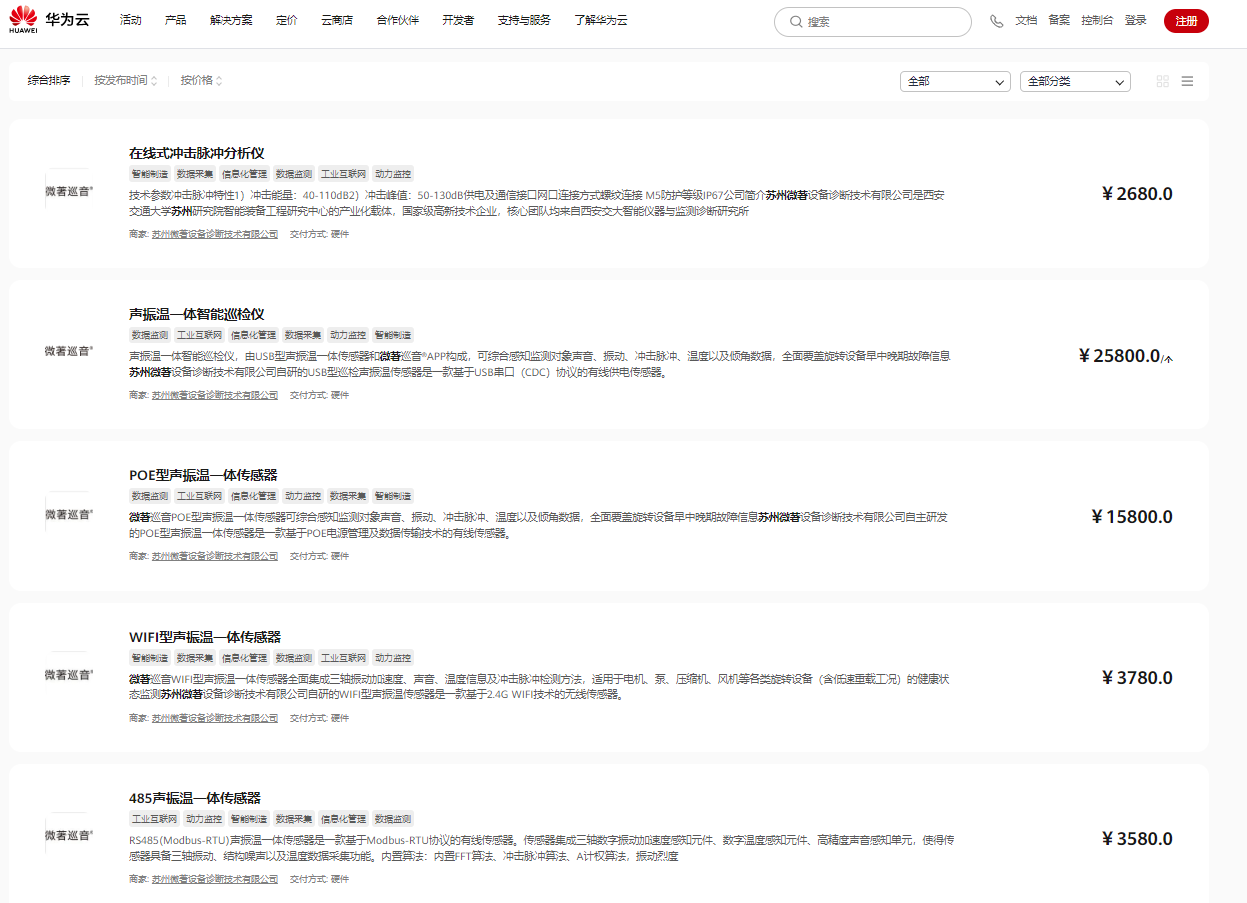
Task: Click 信息化管理 tag on POE型声振温一体传感器
Action: coord(253,496)
